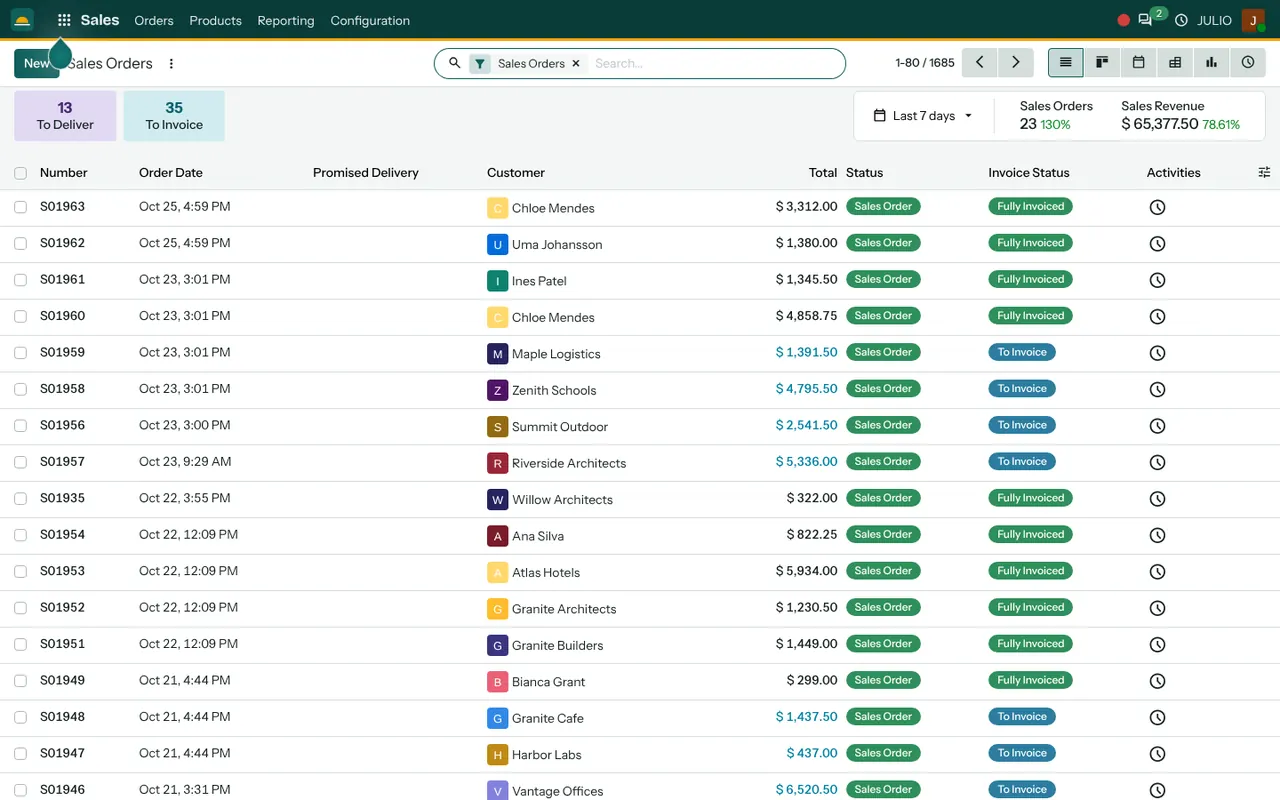Open the Orders menu
This screenshot has width=1280, height=800.
pyautogui.click(x=154, y=20)
